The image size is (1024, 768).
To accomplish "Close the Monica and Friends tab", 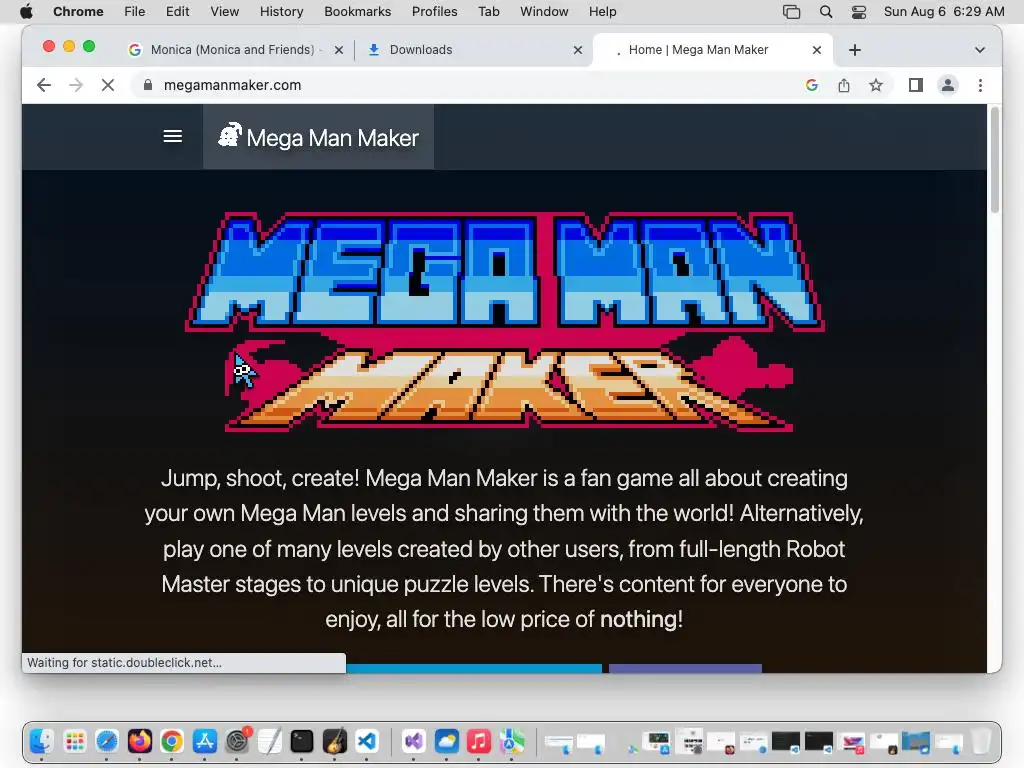I will (338, 50).
